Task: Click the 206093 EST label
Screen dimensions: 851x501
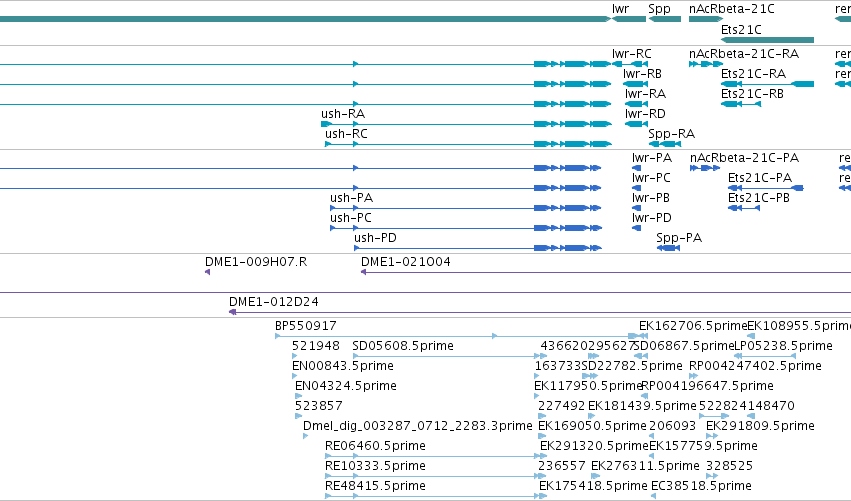Action: (672, 426)
